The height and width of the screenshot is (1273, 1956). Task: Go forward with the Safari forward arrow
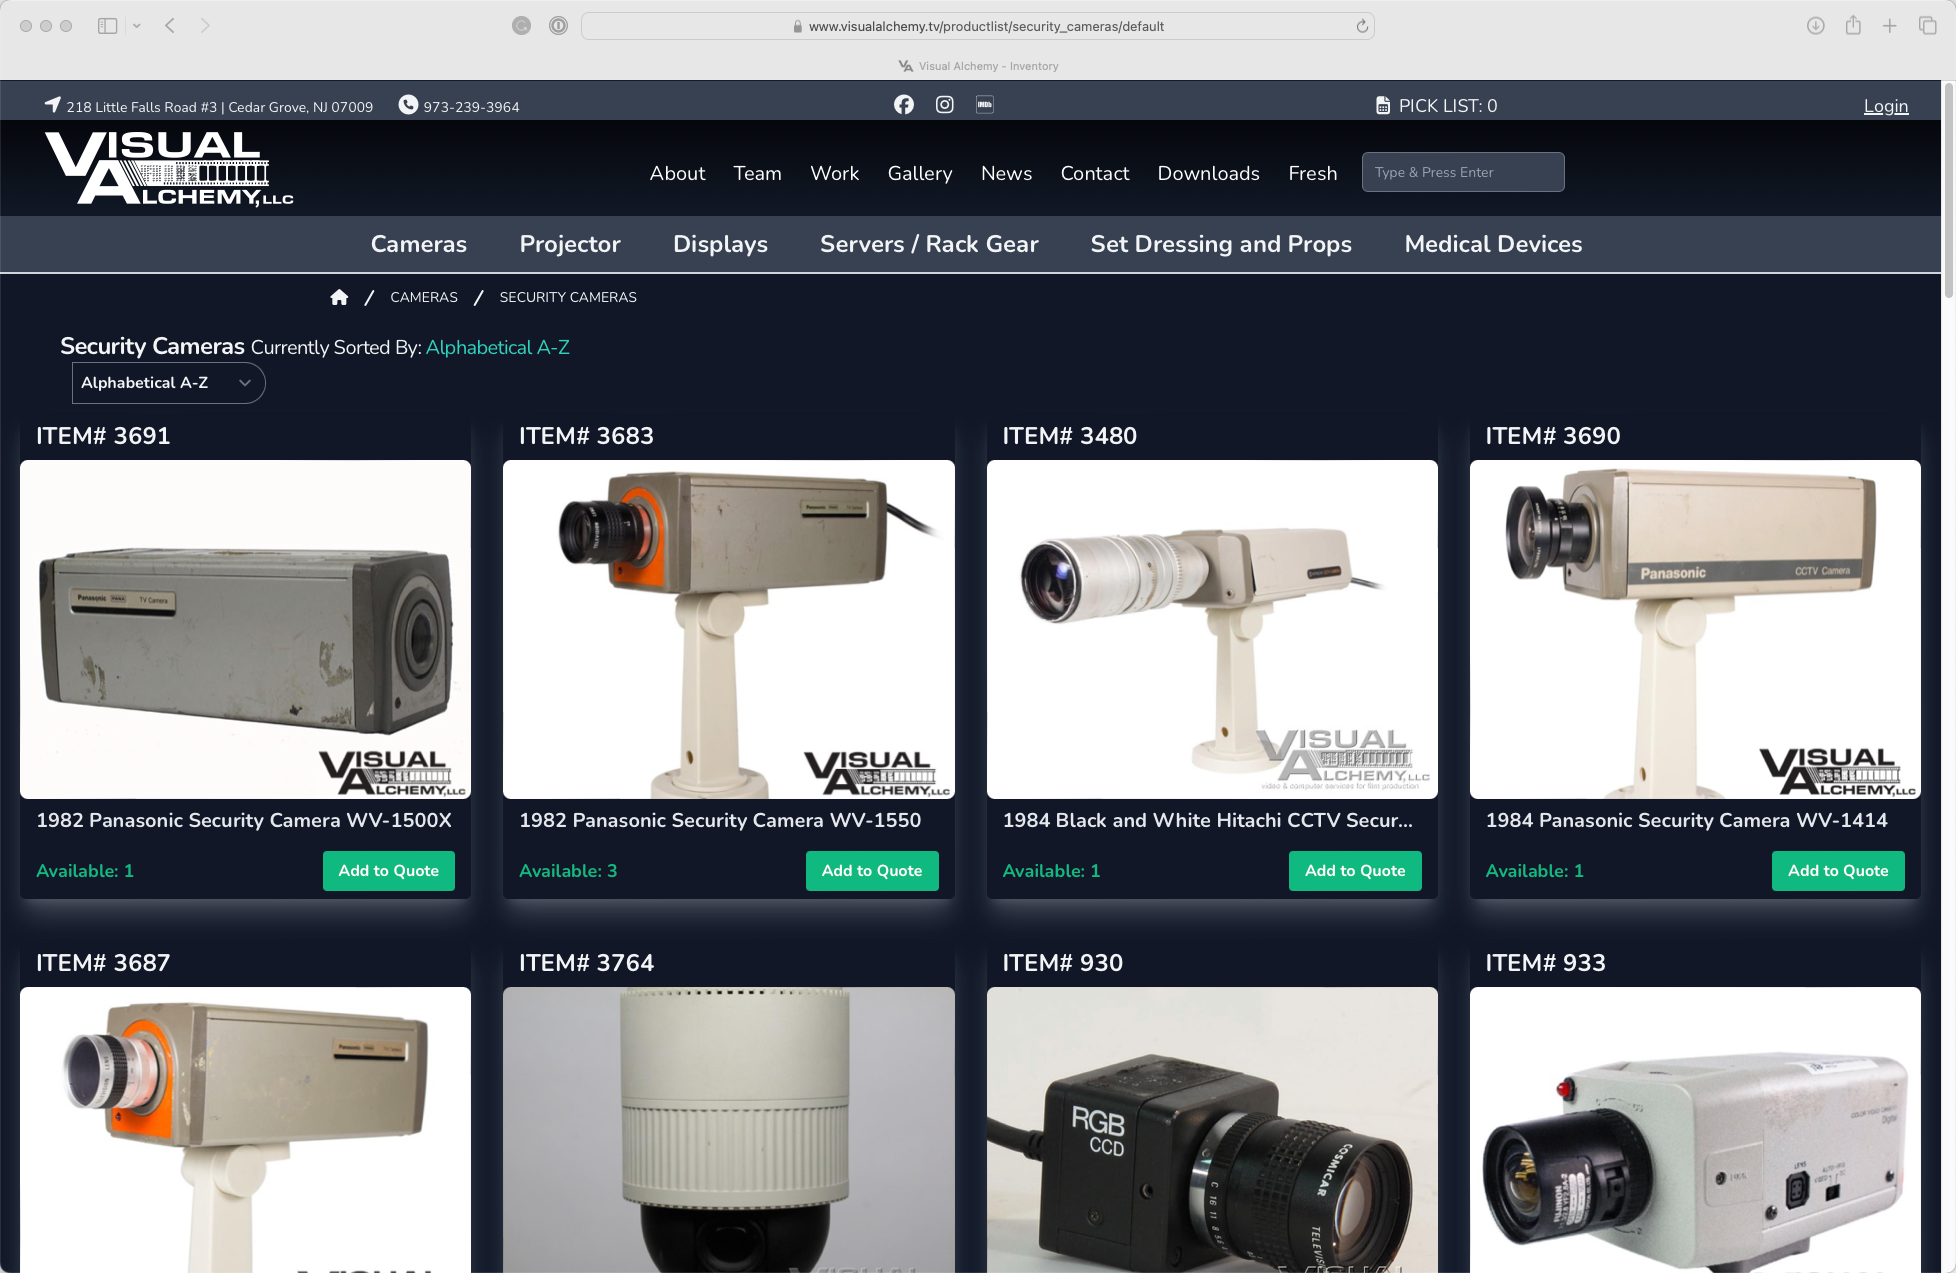pyautogui.click(x=205, y=26)
